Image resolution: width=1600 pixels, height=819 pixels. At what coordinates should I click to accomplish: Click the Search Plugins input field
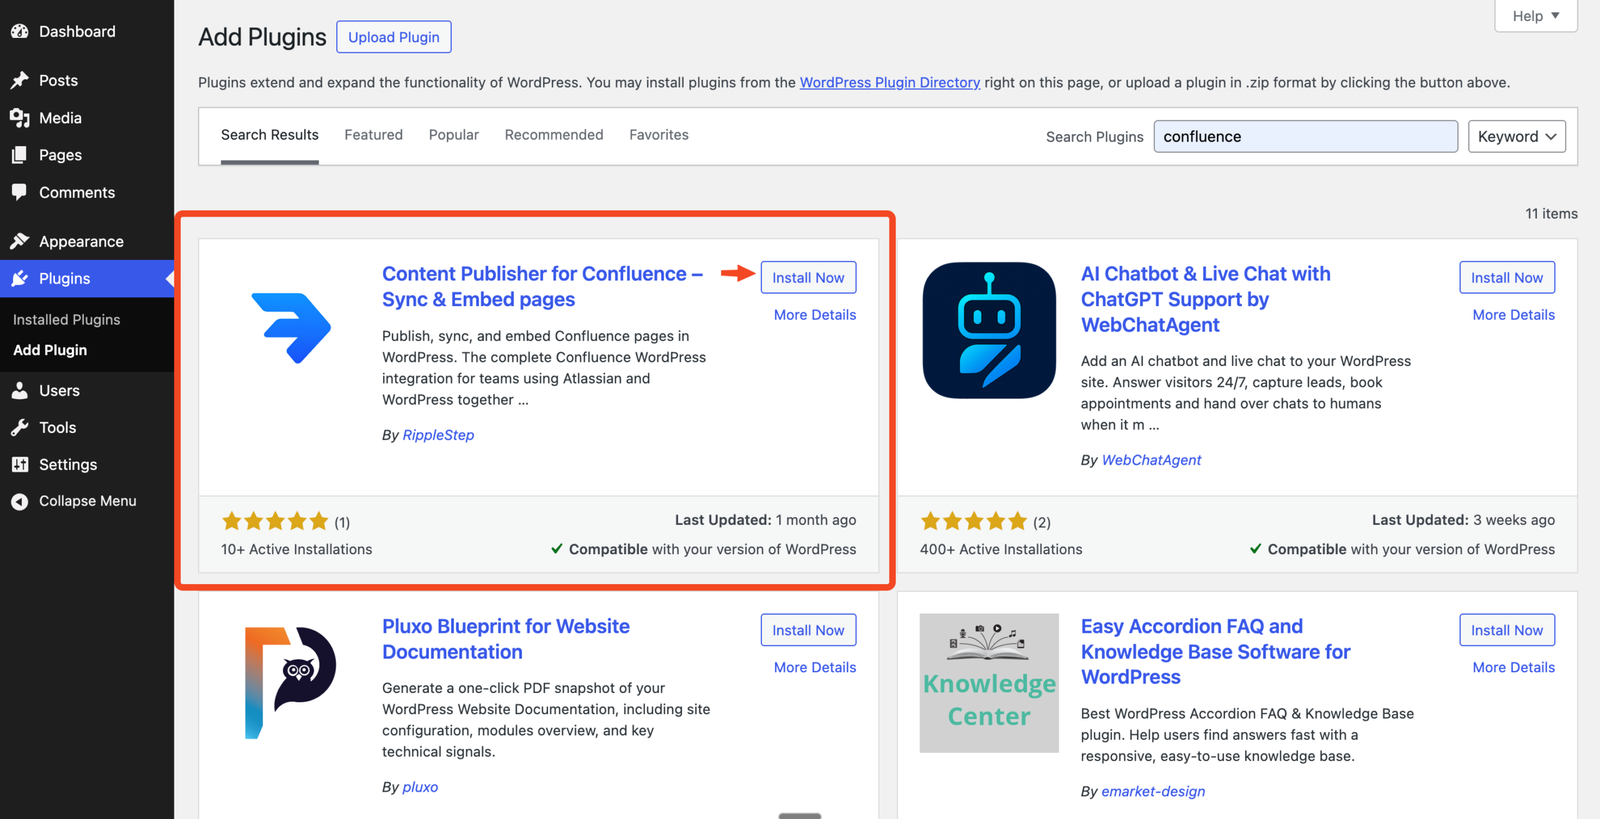pyautogui.click(x=1305, y=136)
